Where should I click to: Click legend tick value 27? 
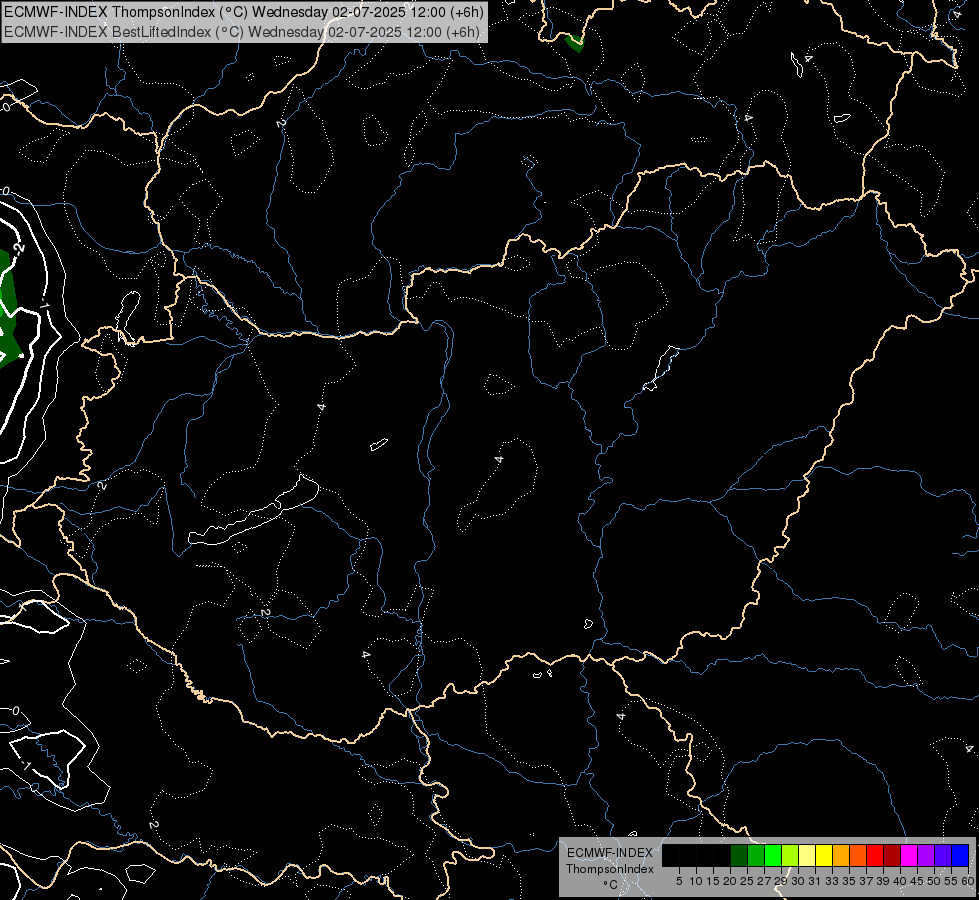764,881
